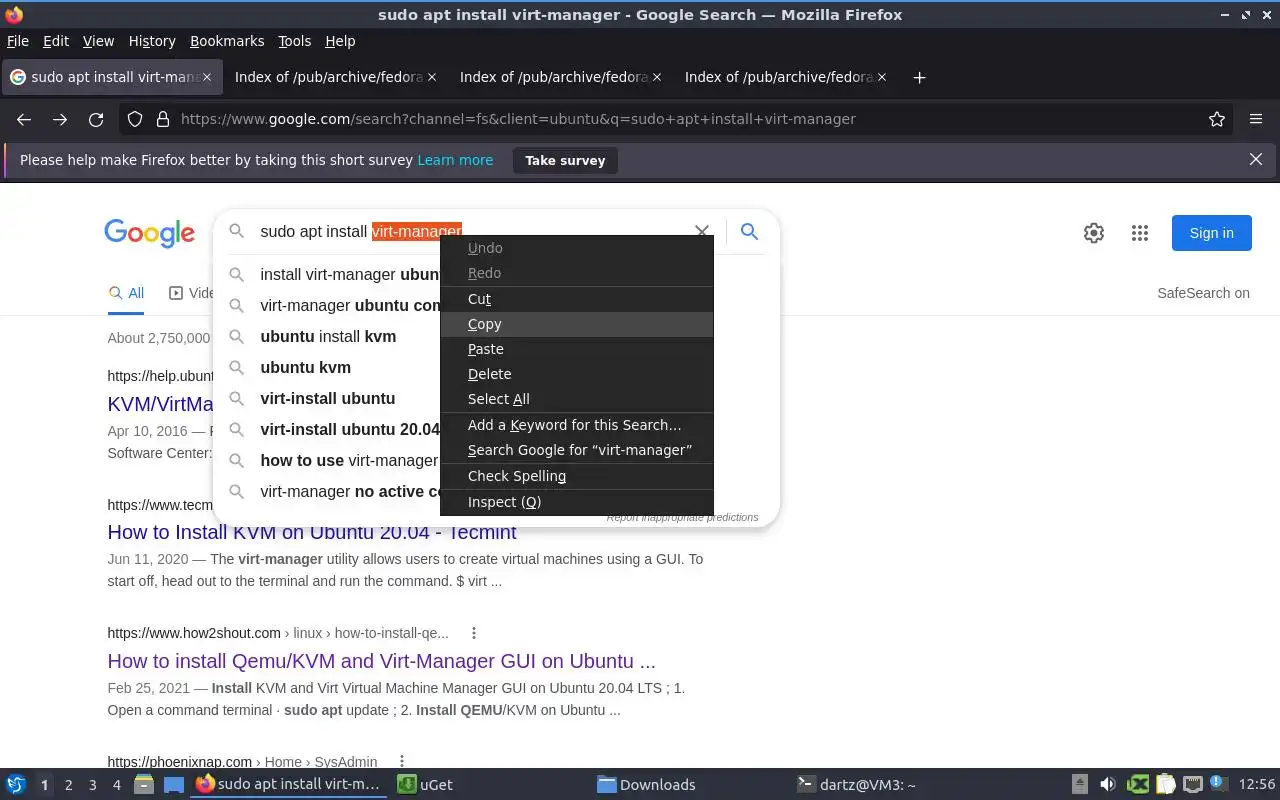This screenshot has width=1280, height=800.
Task: Choose Delete in the context menu
Action: pos(577,374)
